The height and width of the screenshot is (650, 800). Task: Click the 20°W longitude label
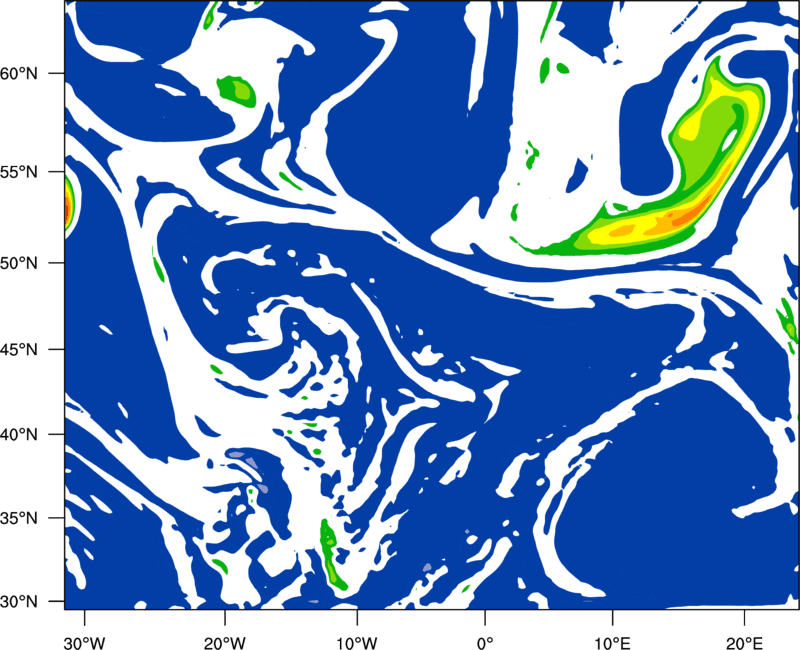tap(224, 643)
